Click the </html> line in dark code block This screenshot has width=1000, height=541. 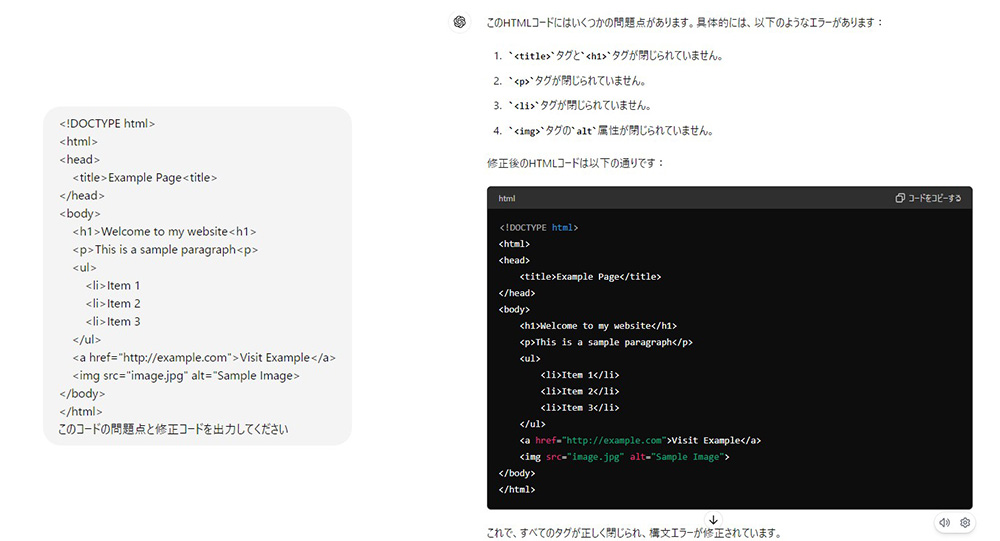tap(517, 489)
